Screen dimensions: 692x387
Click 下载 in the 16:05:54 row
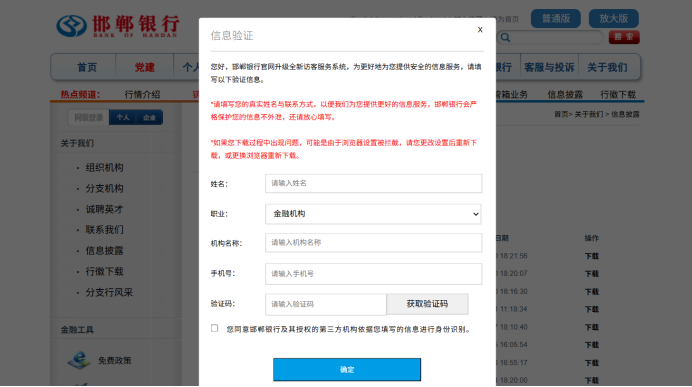pos(592,345)
